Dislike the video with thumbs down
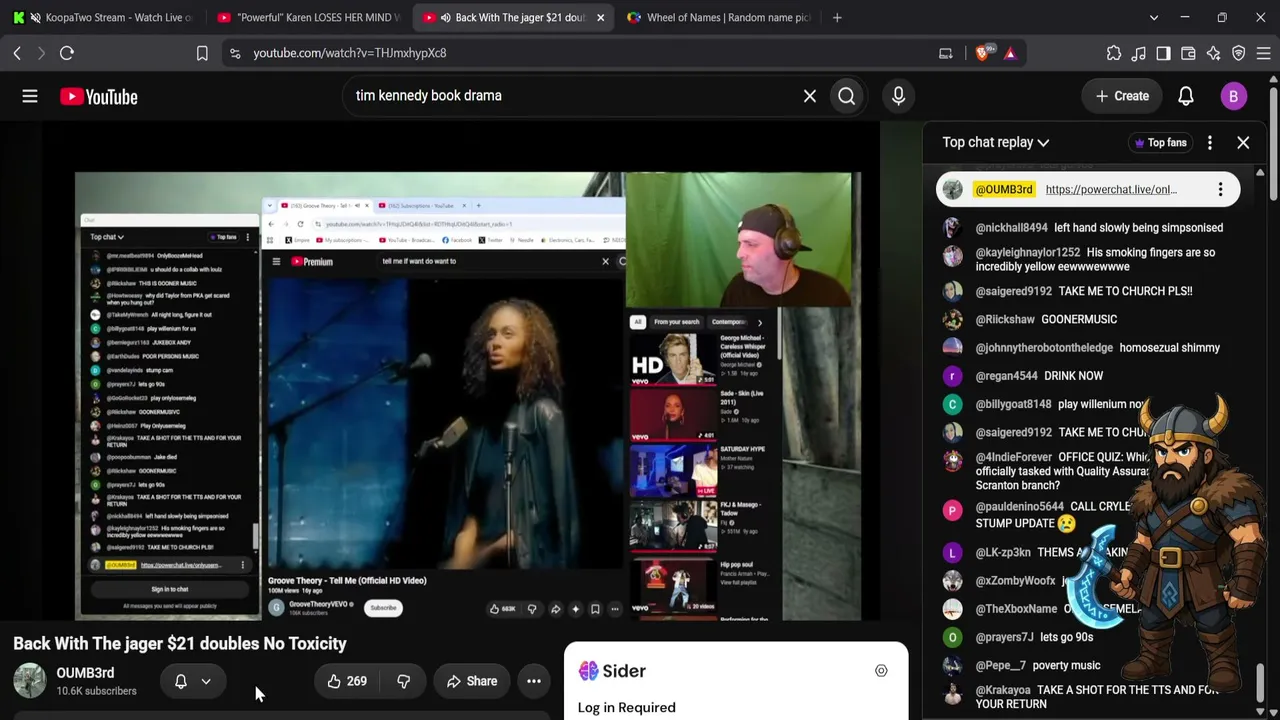 click(x=403, y=681)
